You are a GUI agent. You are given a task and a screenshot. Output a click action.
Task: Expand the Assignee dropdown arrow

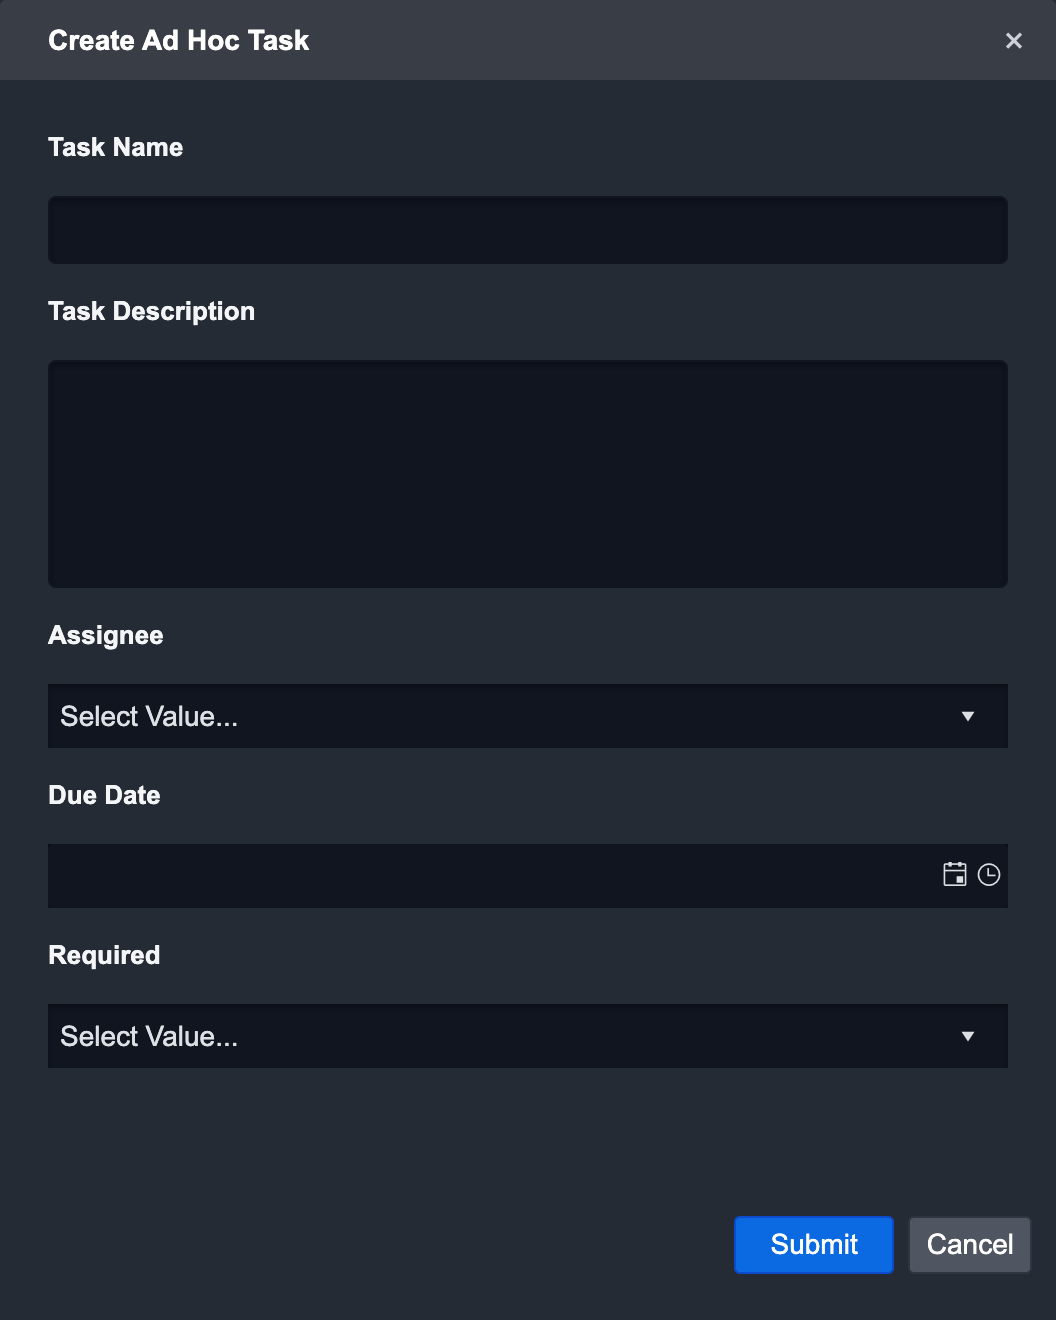click(x=967, y=716)
